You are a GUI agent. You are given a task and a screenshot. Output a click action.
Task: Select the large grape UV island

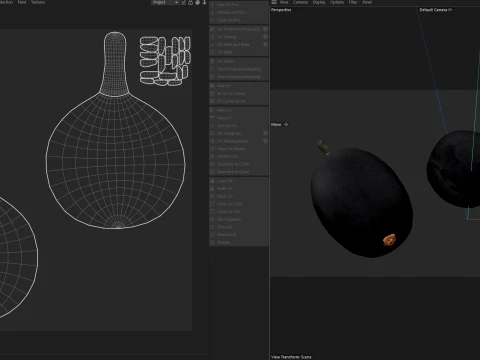pos(115,161)
